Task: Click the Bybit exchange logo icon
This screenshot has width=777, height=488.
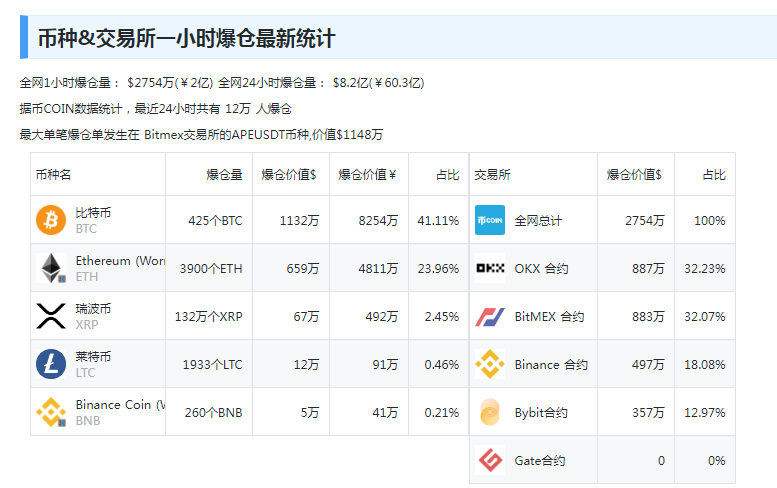Action: click(490, 412)
